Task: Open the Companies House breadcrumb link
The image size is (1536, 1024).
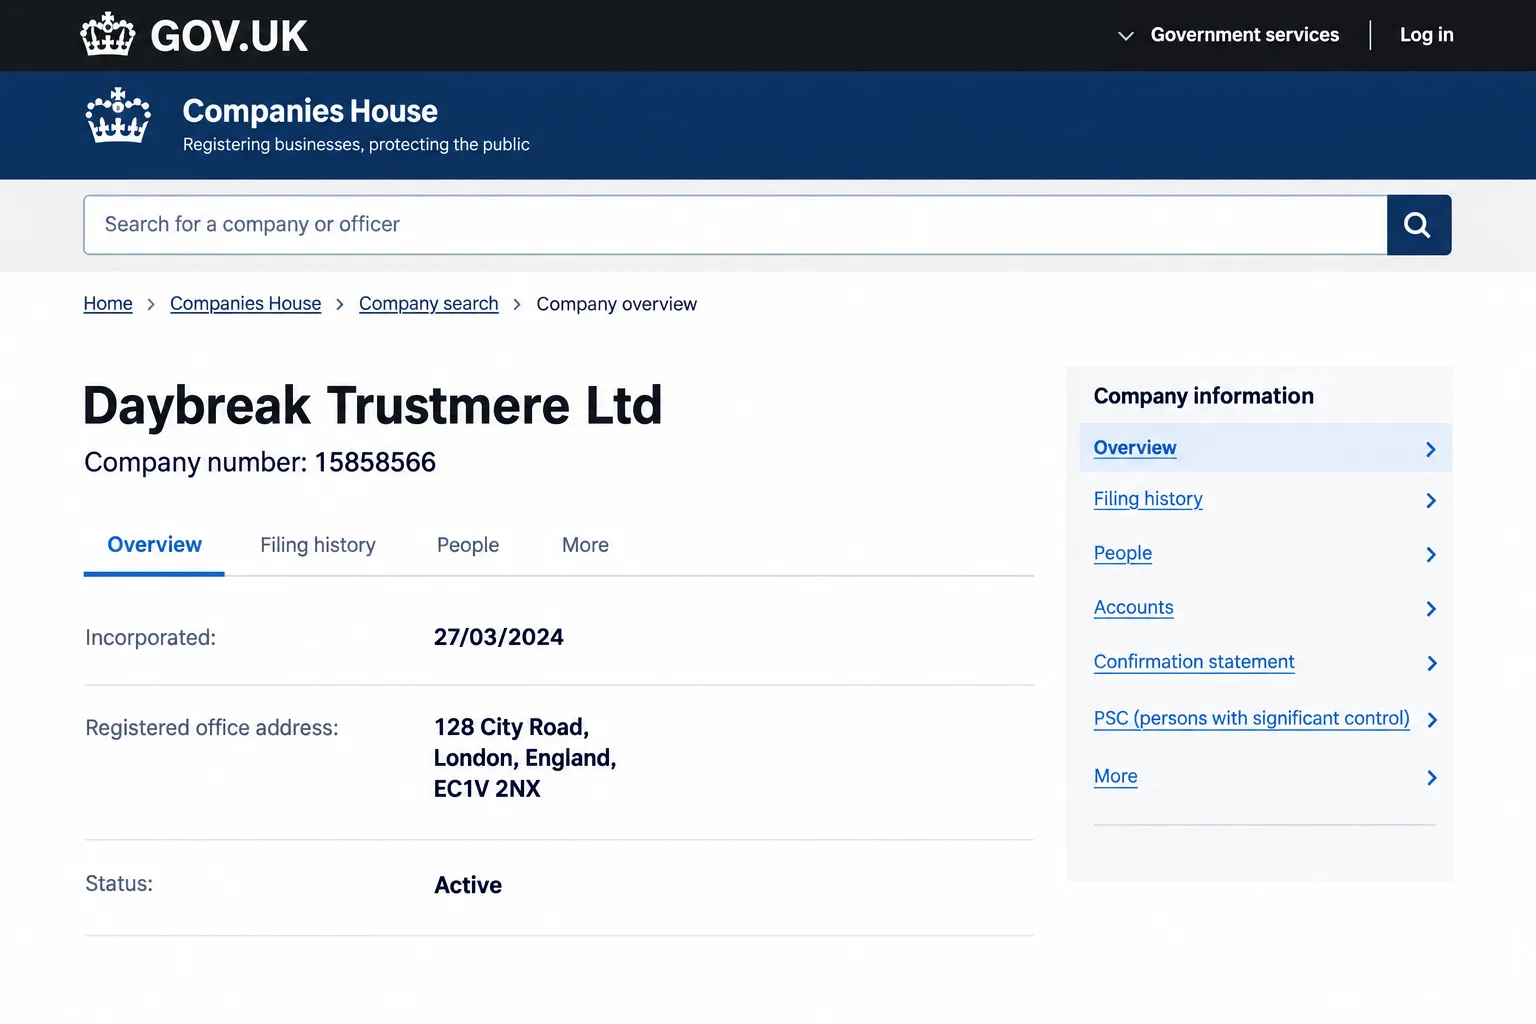Action: point(245,304)
